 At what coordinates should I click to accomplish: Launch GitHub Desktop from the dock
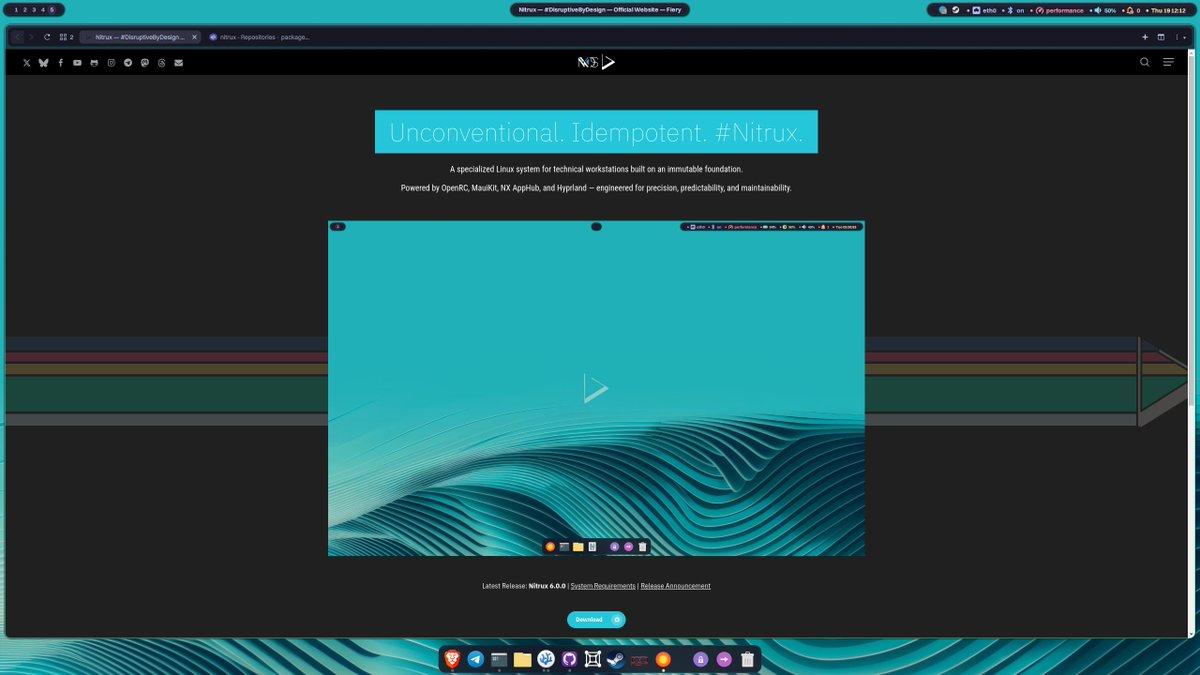tap(570, 659)
